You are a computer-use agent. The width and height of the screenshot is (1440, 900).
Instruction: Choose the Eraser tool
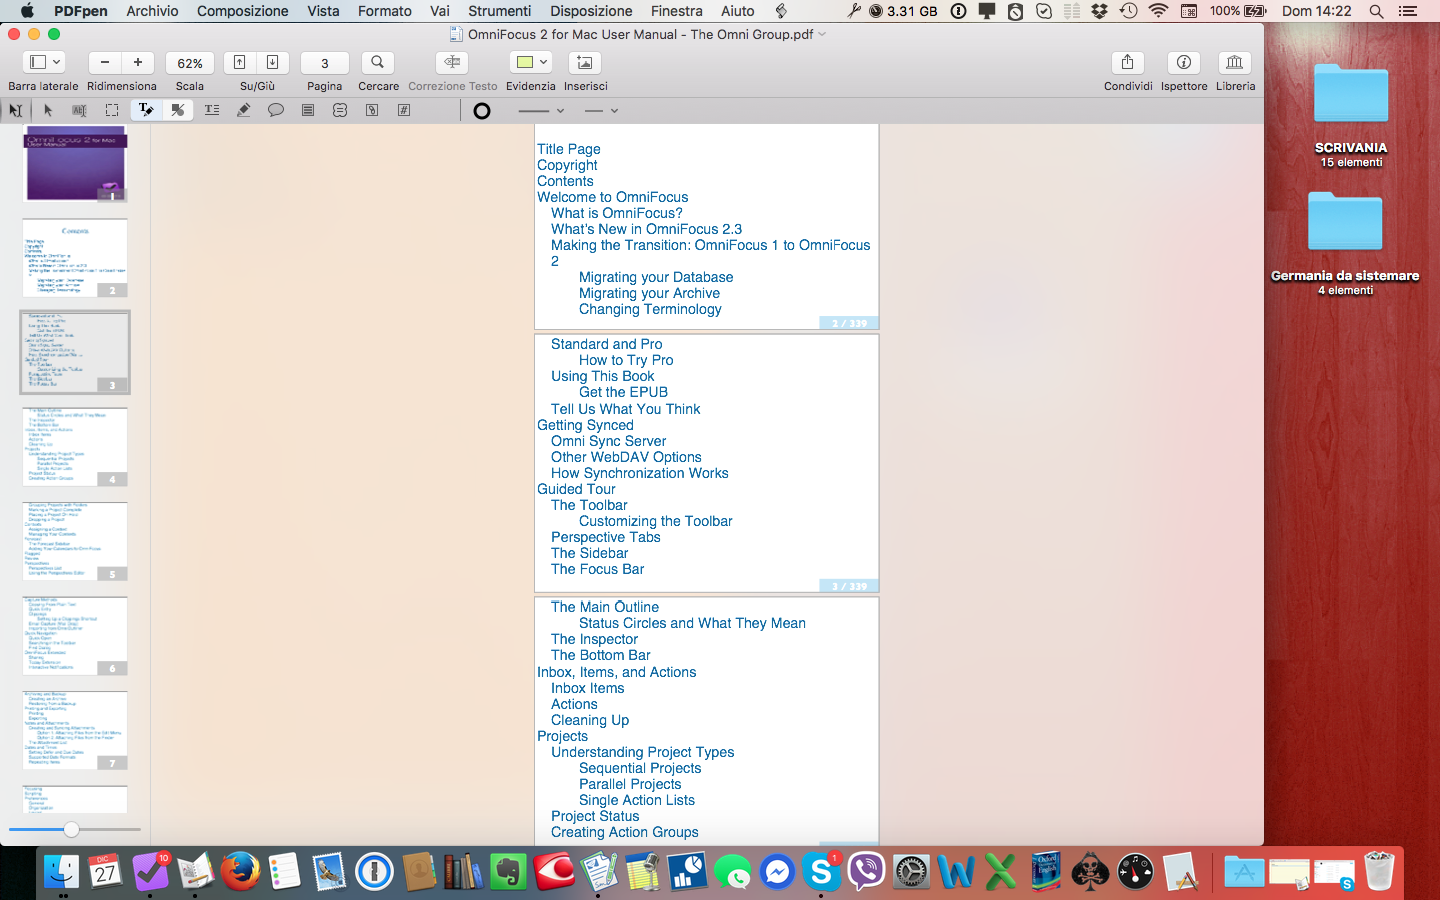[x=243, y=110]
